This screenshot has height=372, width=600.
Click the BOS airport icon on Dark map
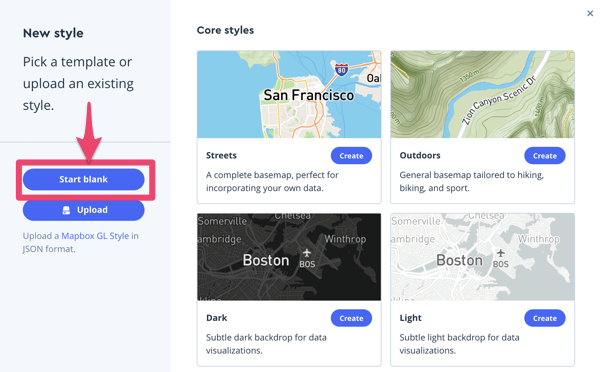coord(307,253)
